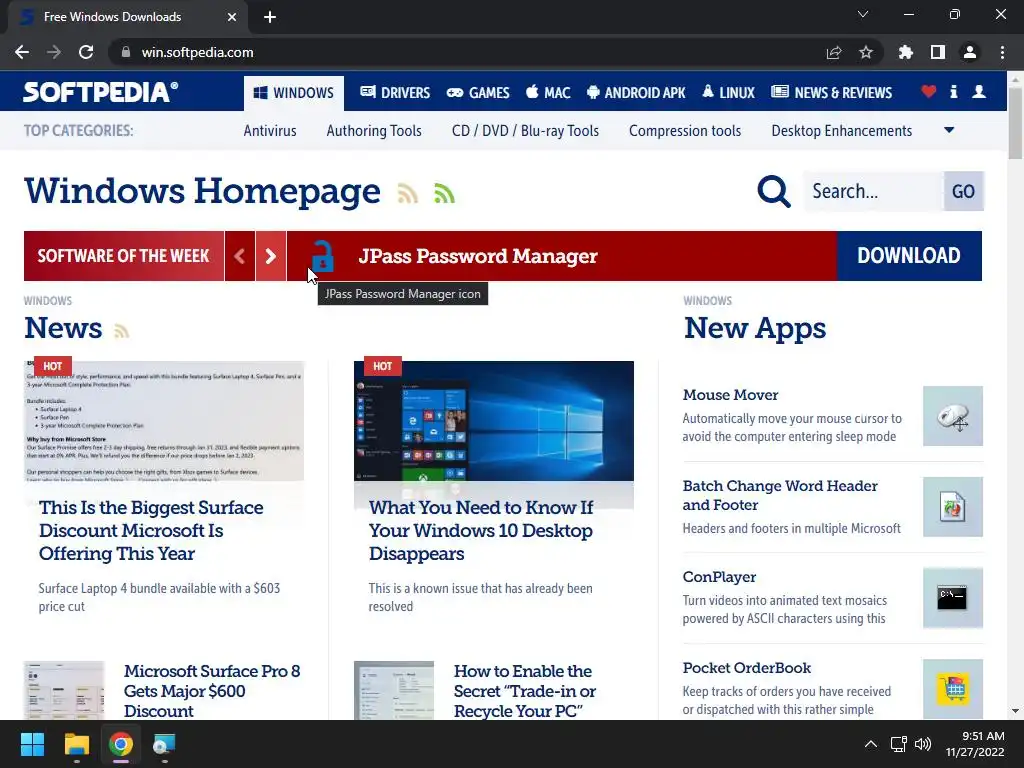The height and width of the screenshot is (768, 1024).
Task: Go back with the browser back arrow
Action: 22,52
